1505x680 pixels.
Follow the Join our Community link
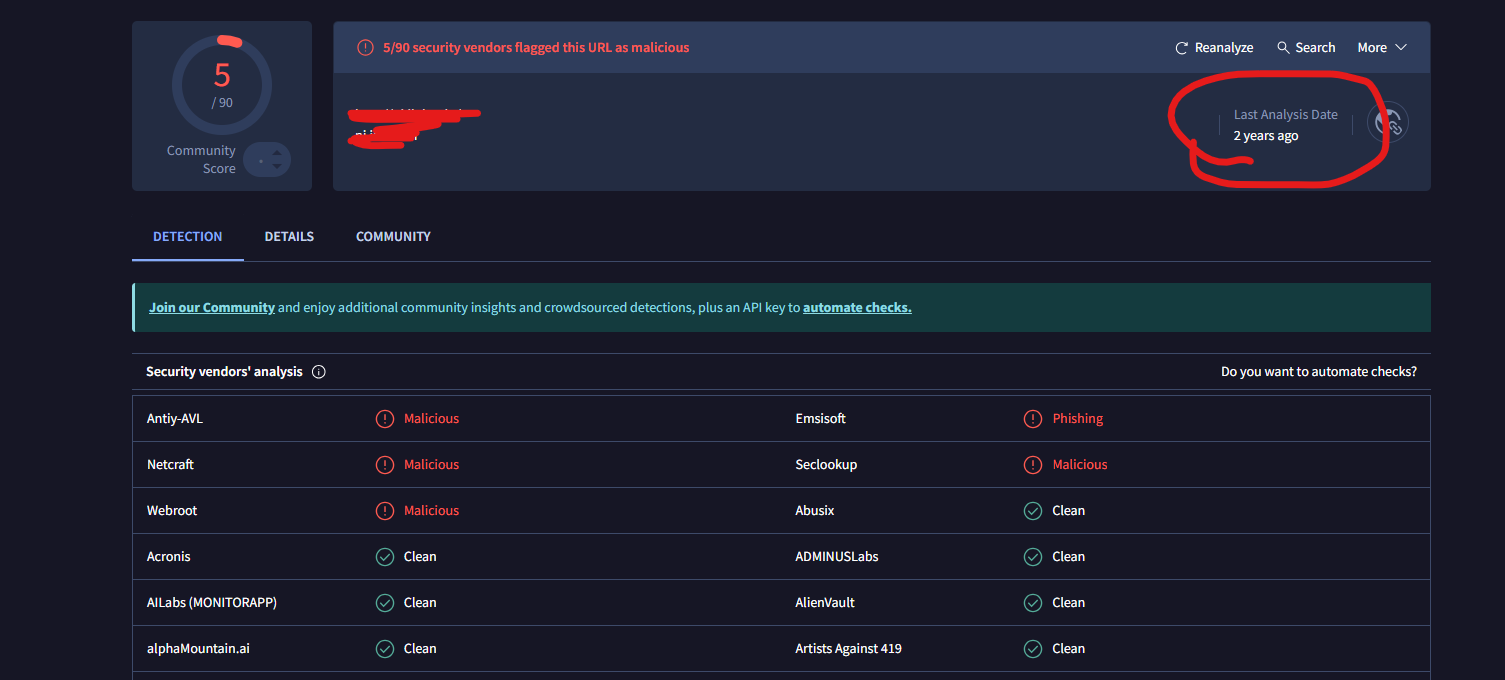[212, 308]
